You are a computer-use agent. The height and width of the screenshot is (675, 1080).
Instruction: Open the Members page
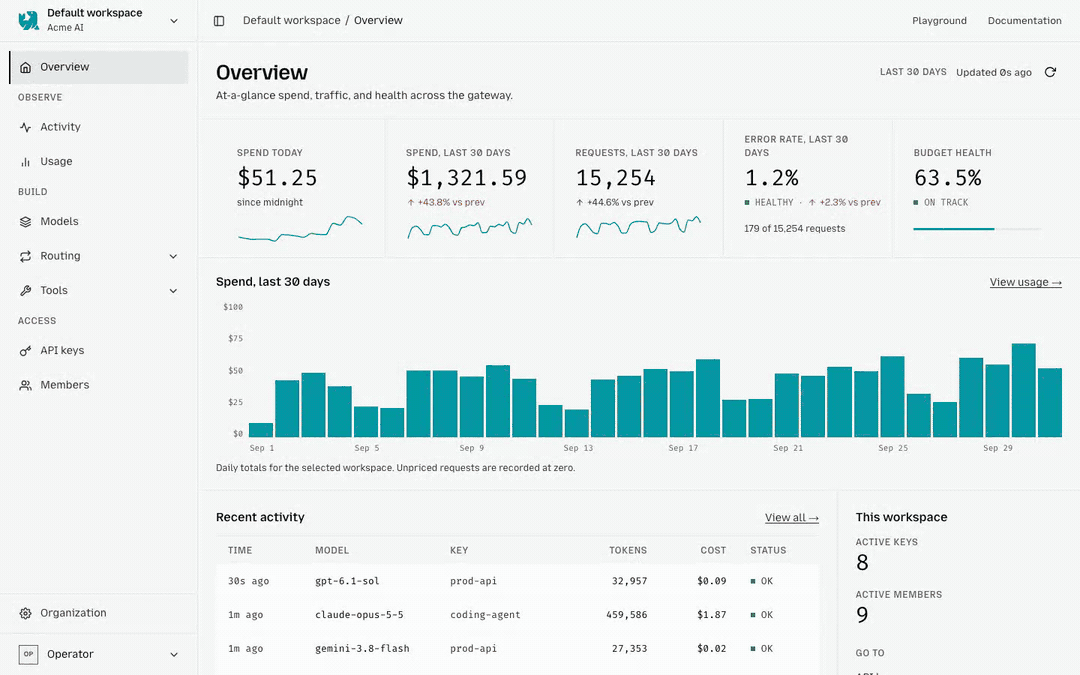point(98,385)
